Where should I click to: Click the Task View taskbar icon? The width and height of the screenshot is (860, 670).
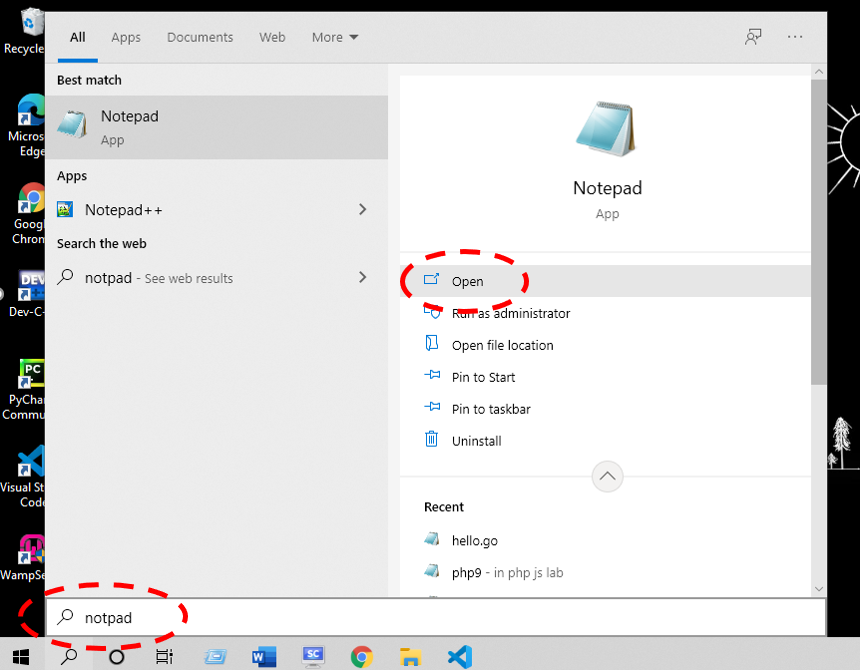coord(164,656)
